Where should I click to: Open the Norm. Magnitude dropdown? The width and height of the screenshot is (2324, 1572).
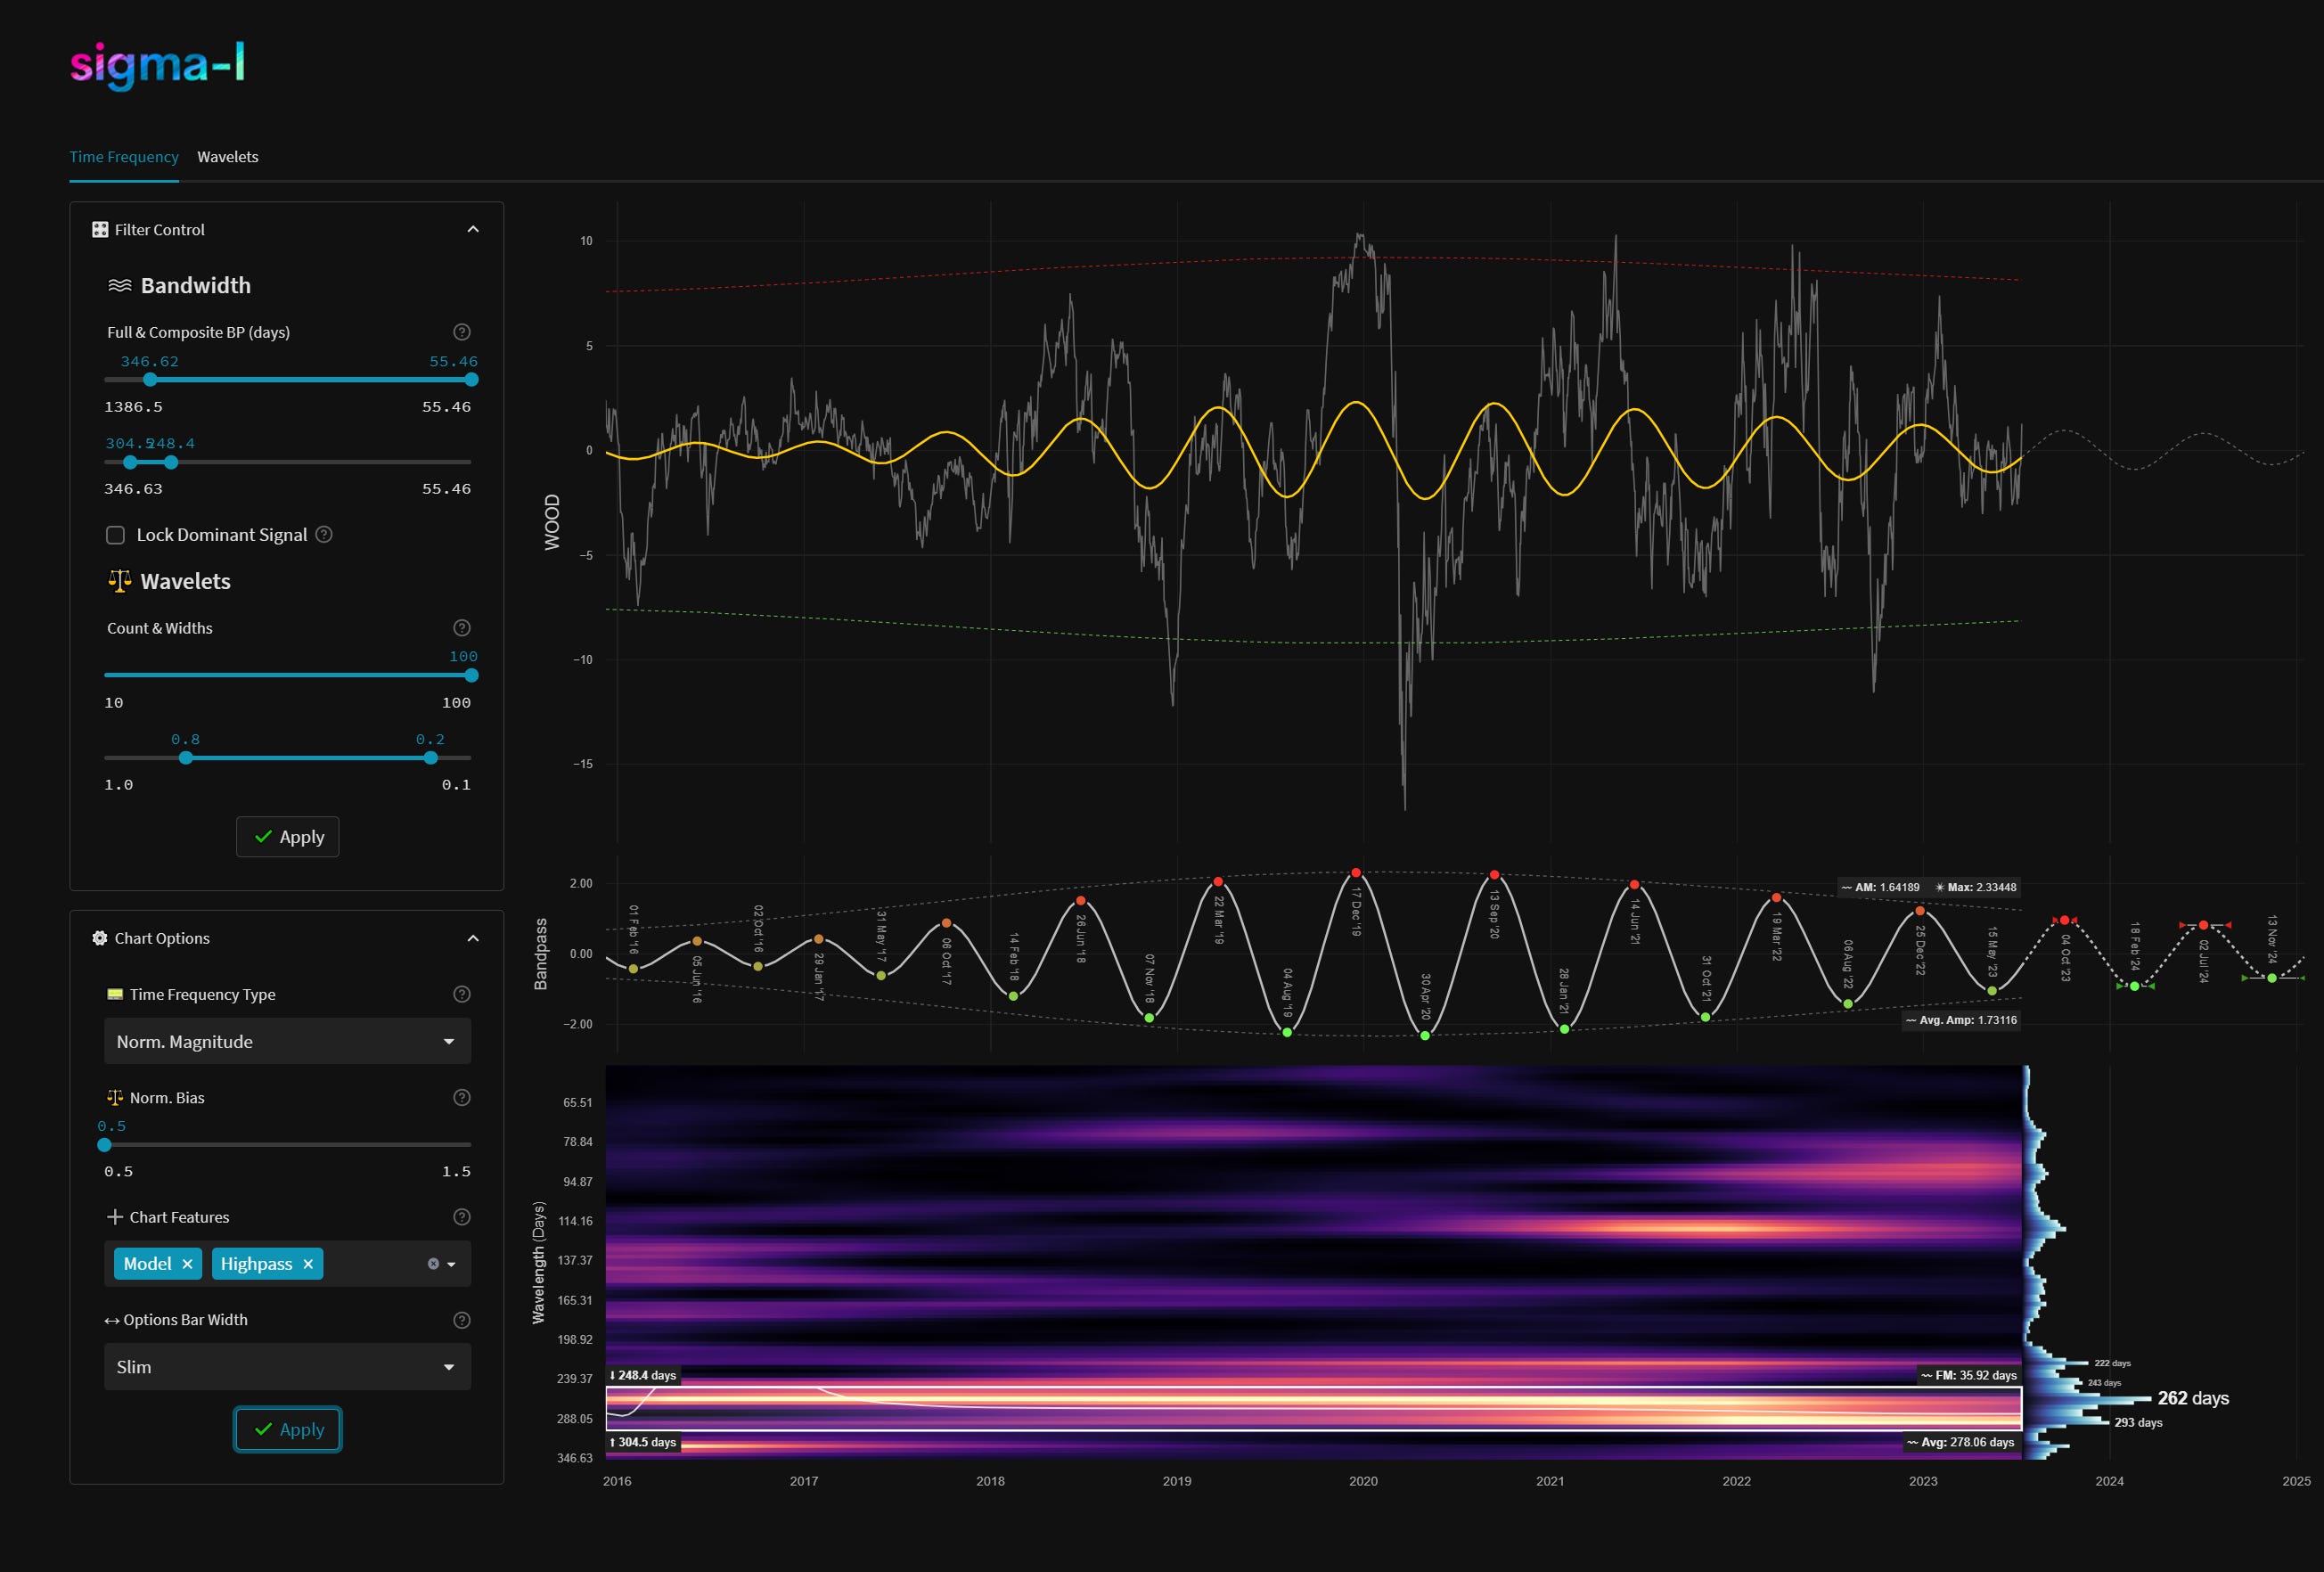[x=287, y=1042]
